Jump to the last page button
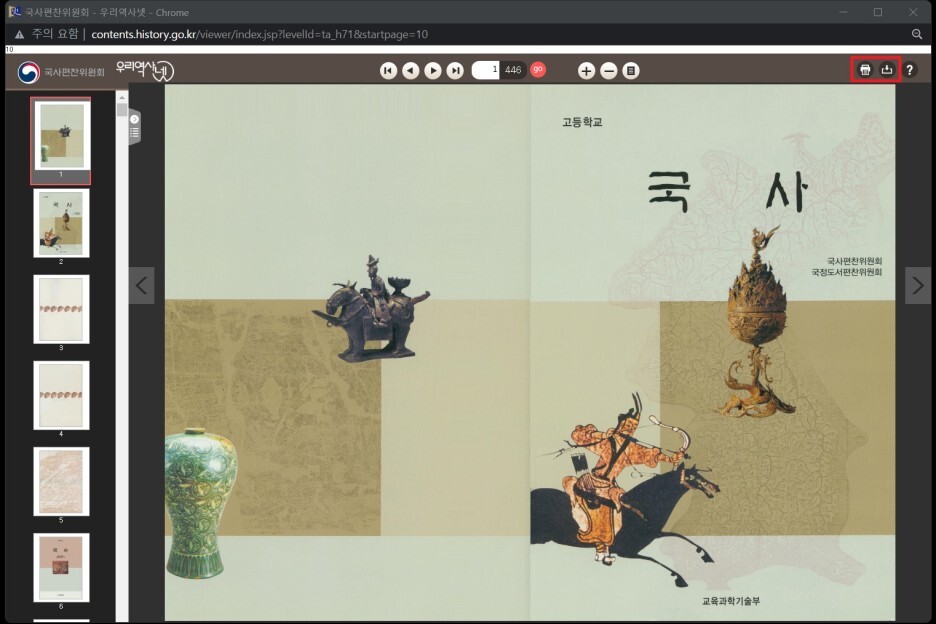 pyautogui.click(x=455, y=70)
